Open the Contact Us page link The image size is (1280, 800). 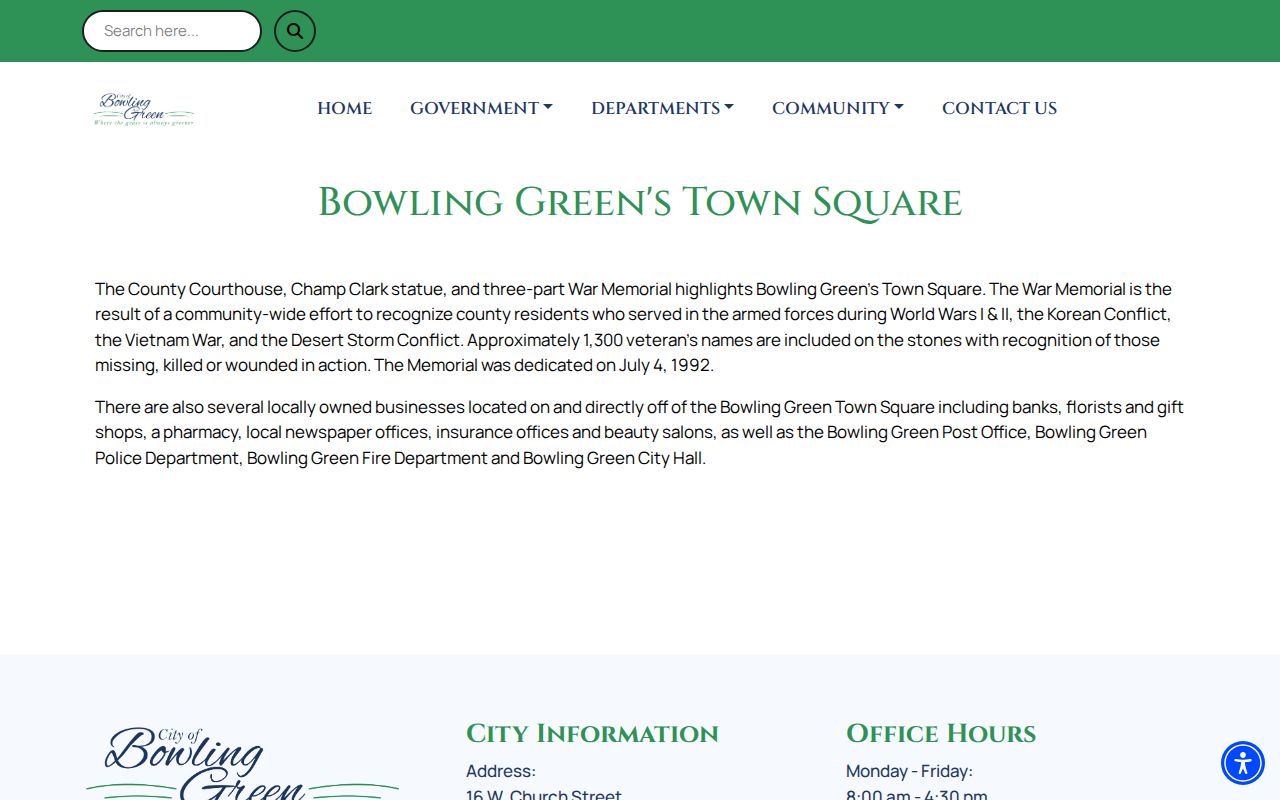(999, 108)
